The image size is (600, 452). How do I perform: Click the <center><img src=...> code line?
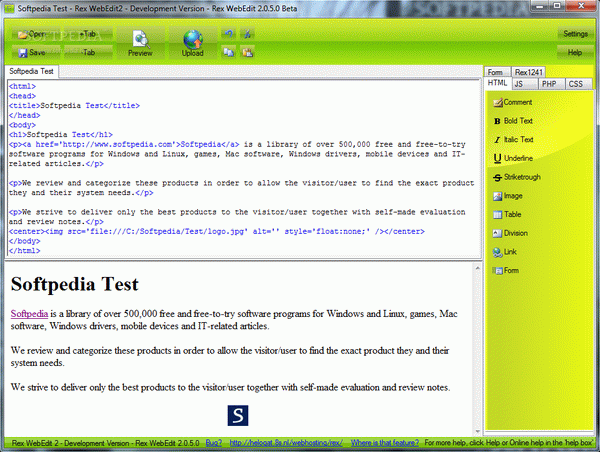[217, 232]
